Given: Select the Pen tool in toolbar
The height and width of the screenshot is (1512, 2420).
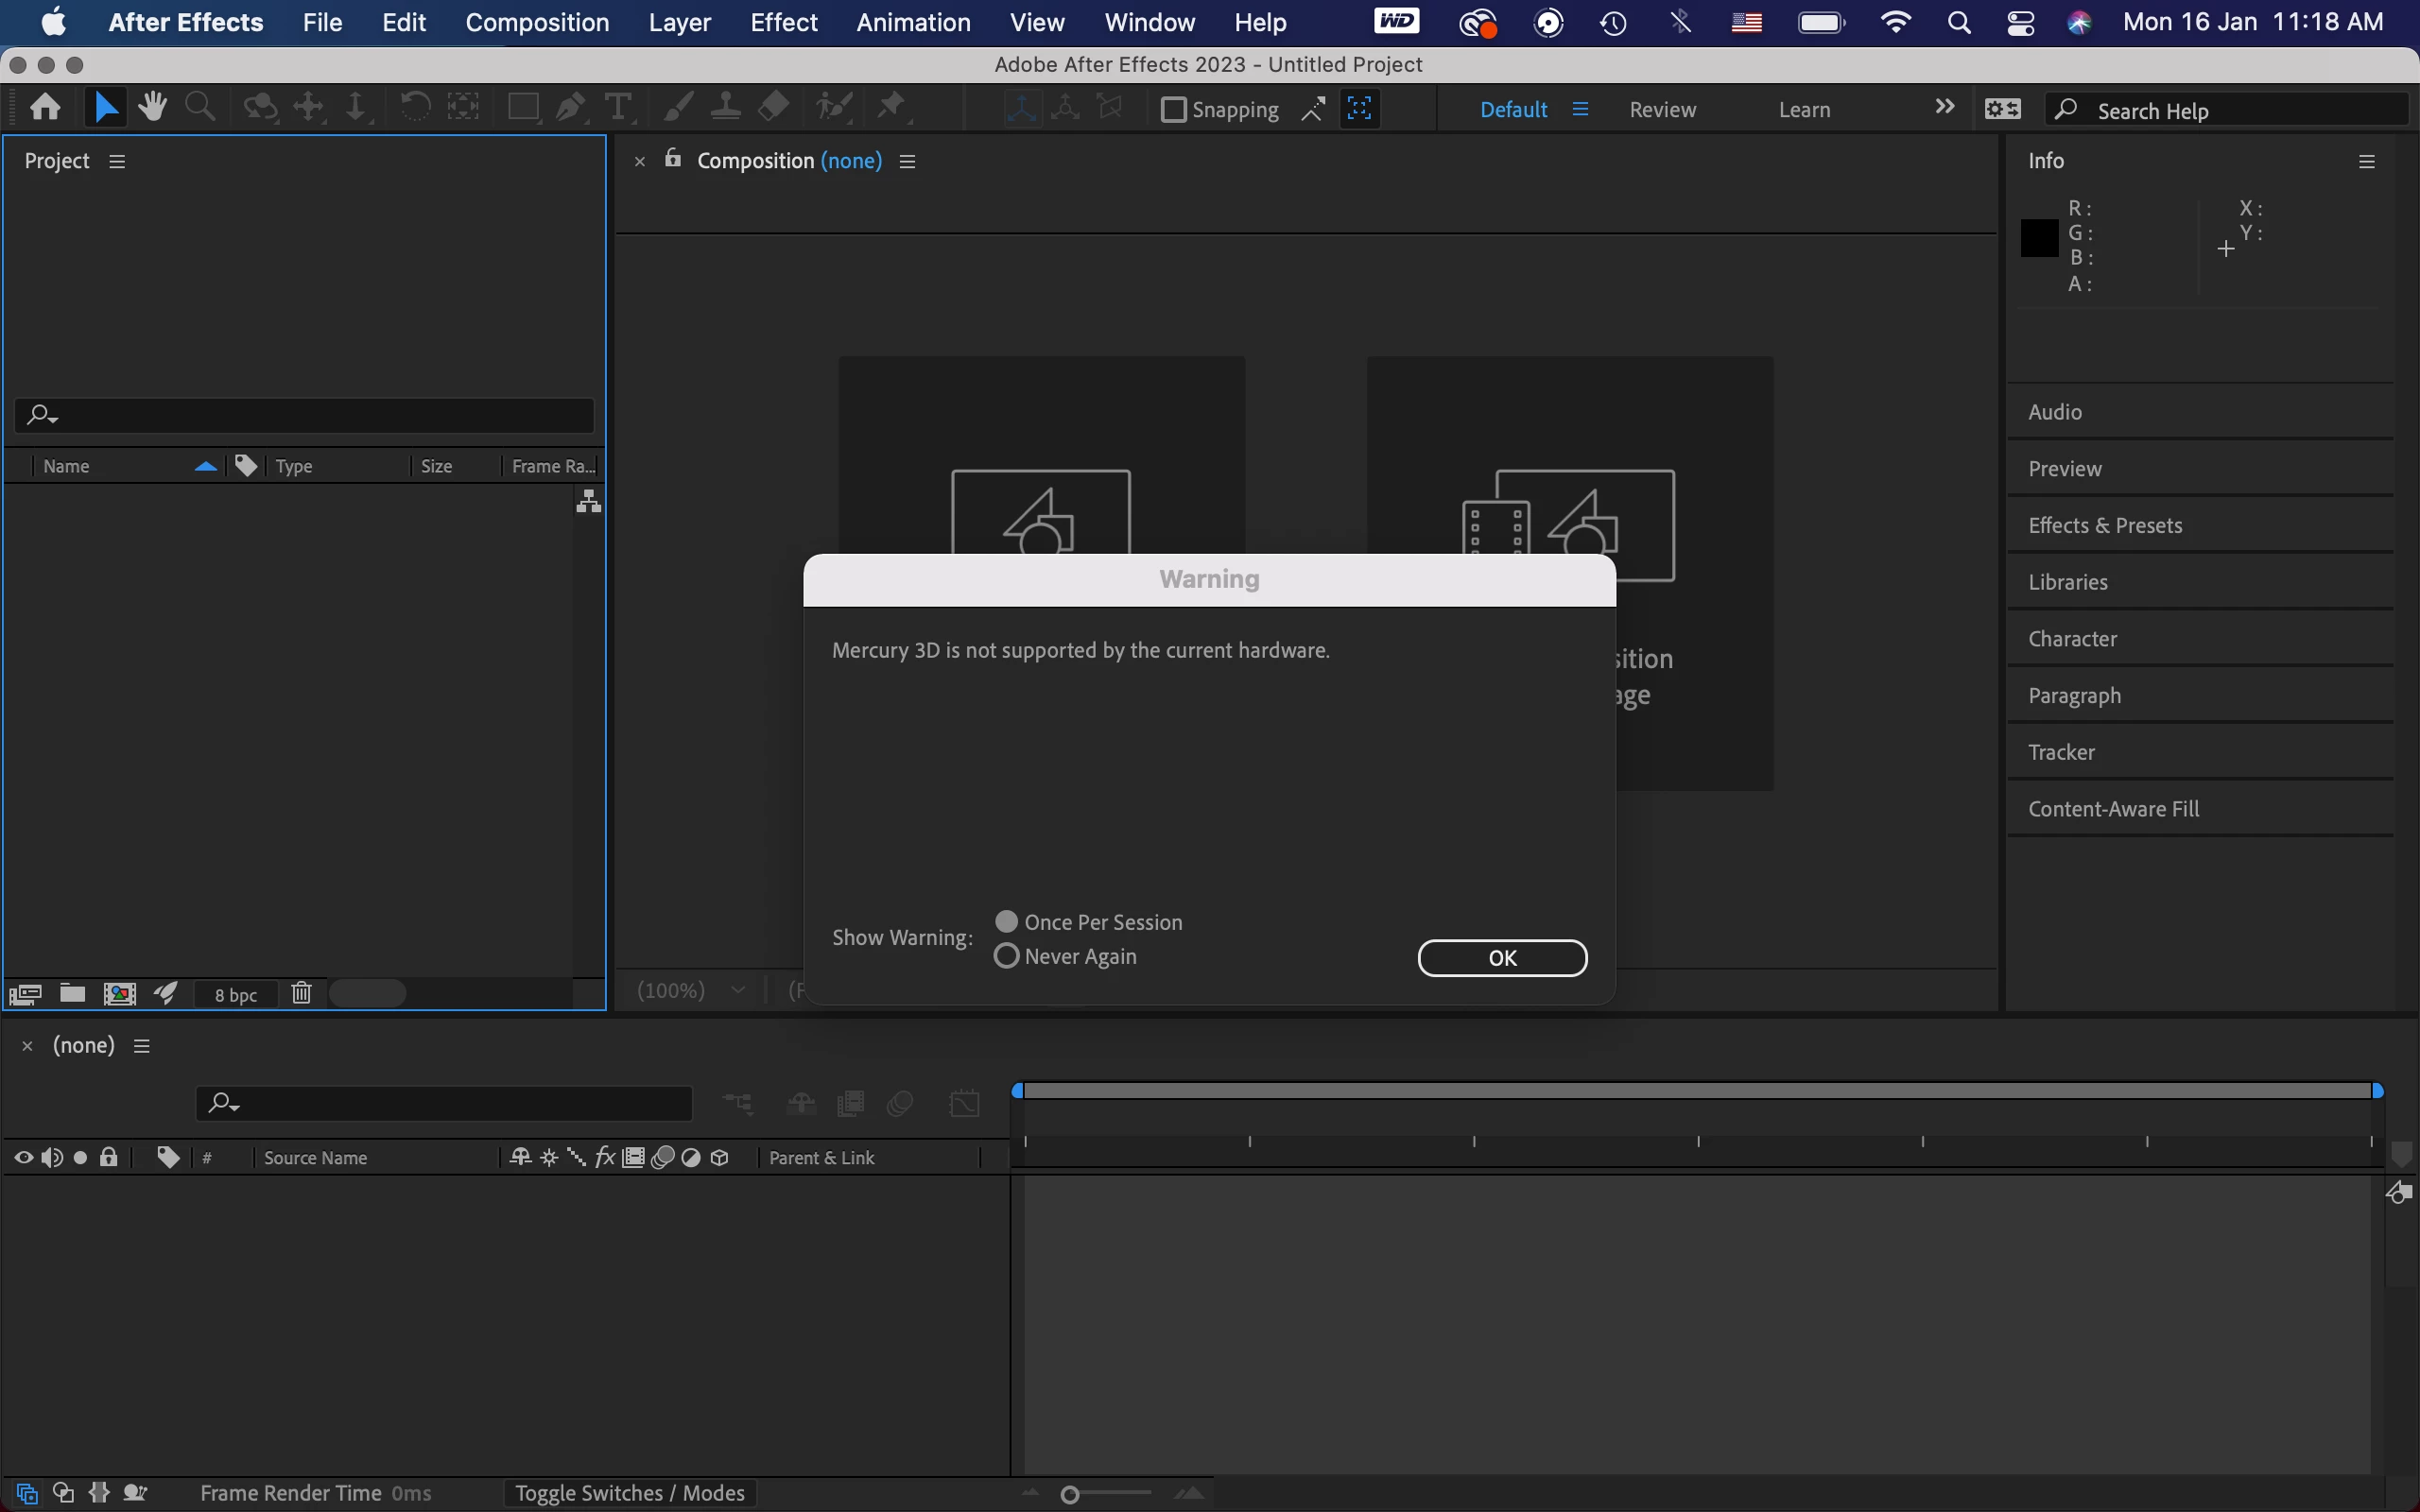Looking at the screenshot, I should (571, 107).
